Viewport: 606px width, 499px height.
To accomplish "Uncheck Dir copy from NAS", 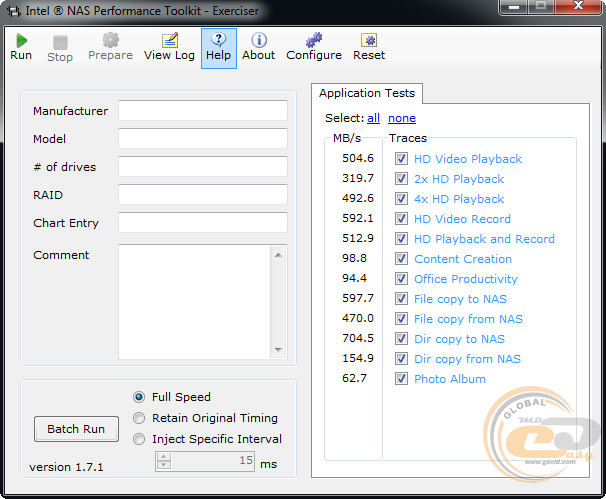I will (401, 359).
